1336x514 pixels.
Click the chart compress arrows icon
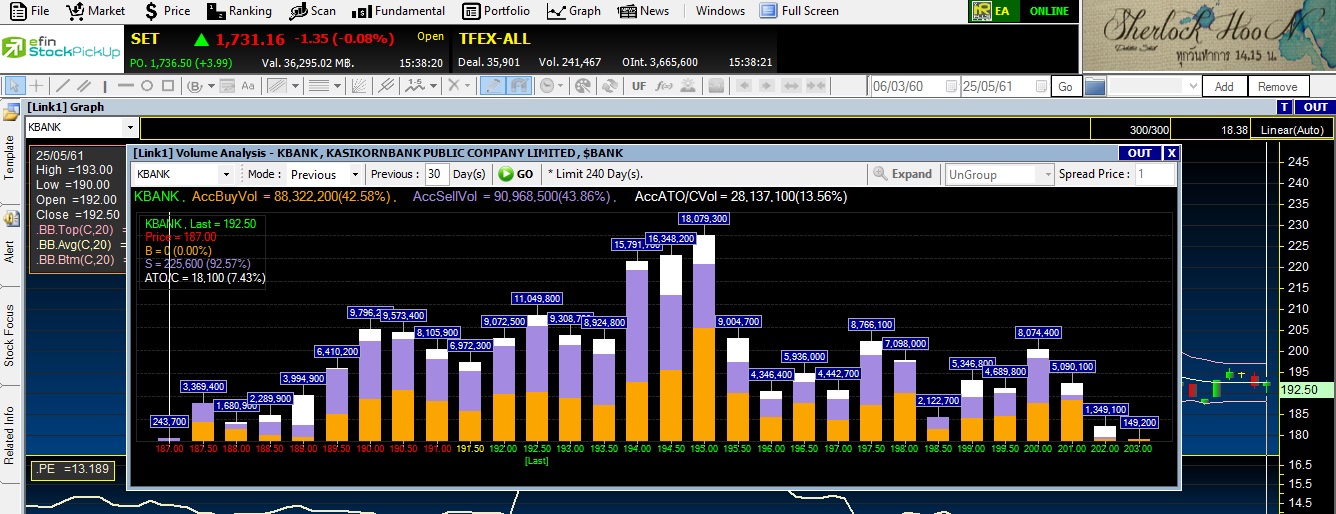[x=816, y=85]
